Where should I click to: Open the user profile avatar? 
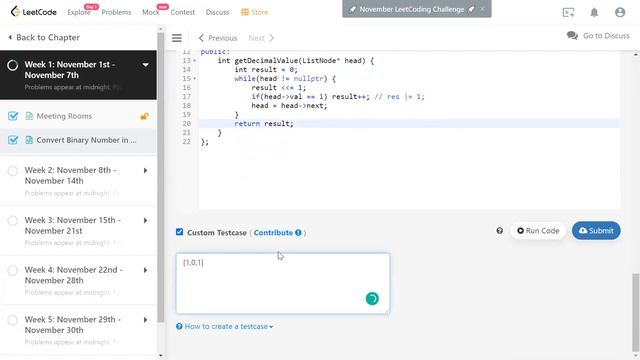[x=620, y=13]
